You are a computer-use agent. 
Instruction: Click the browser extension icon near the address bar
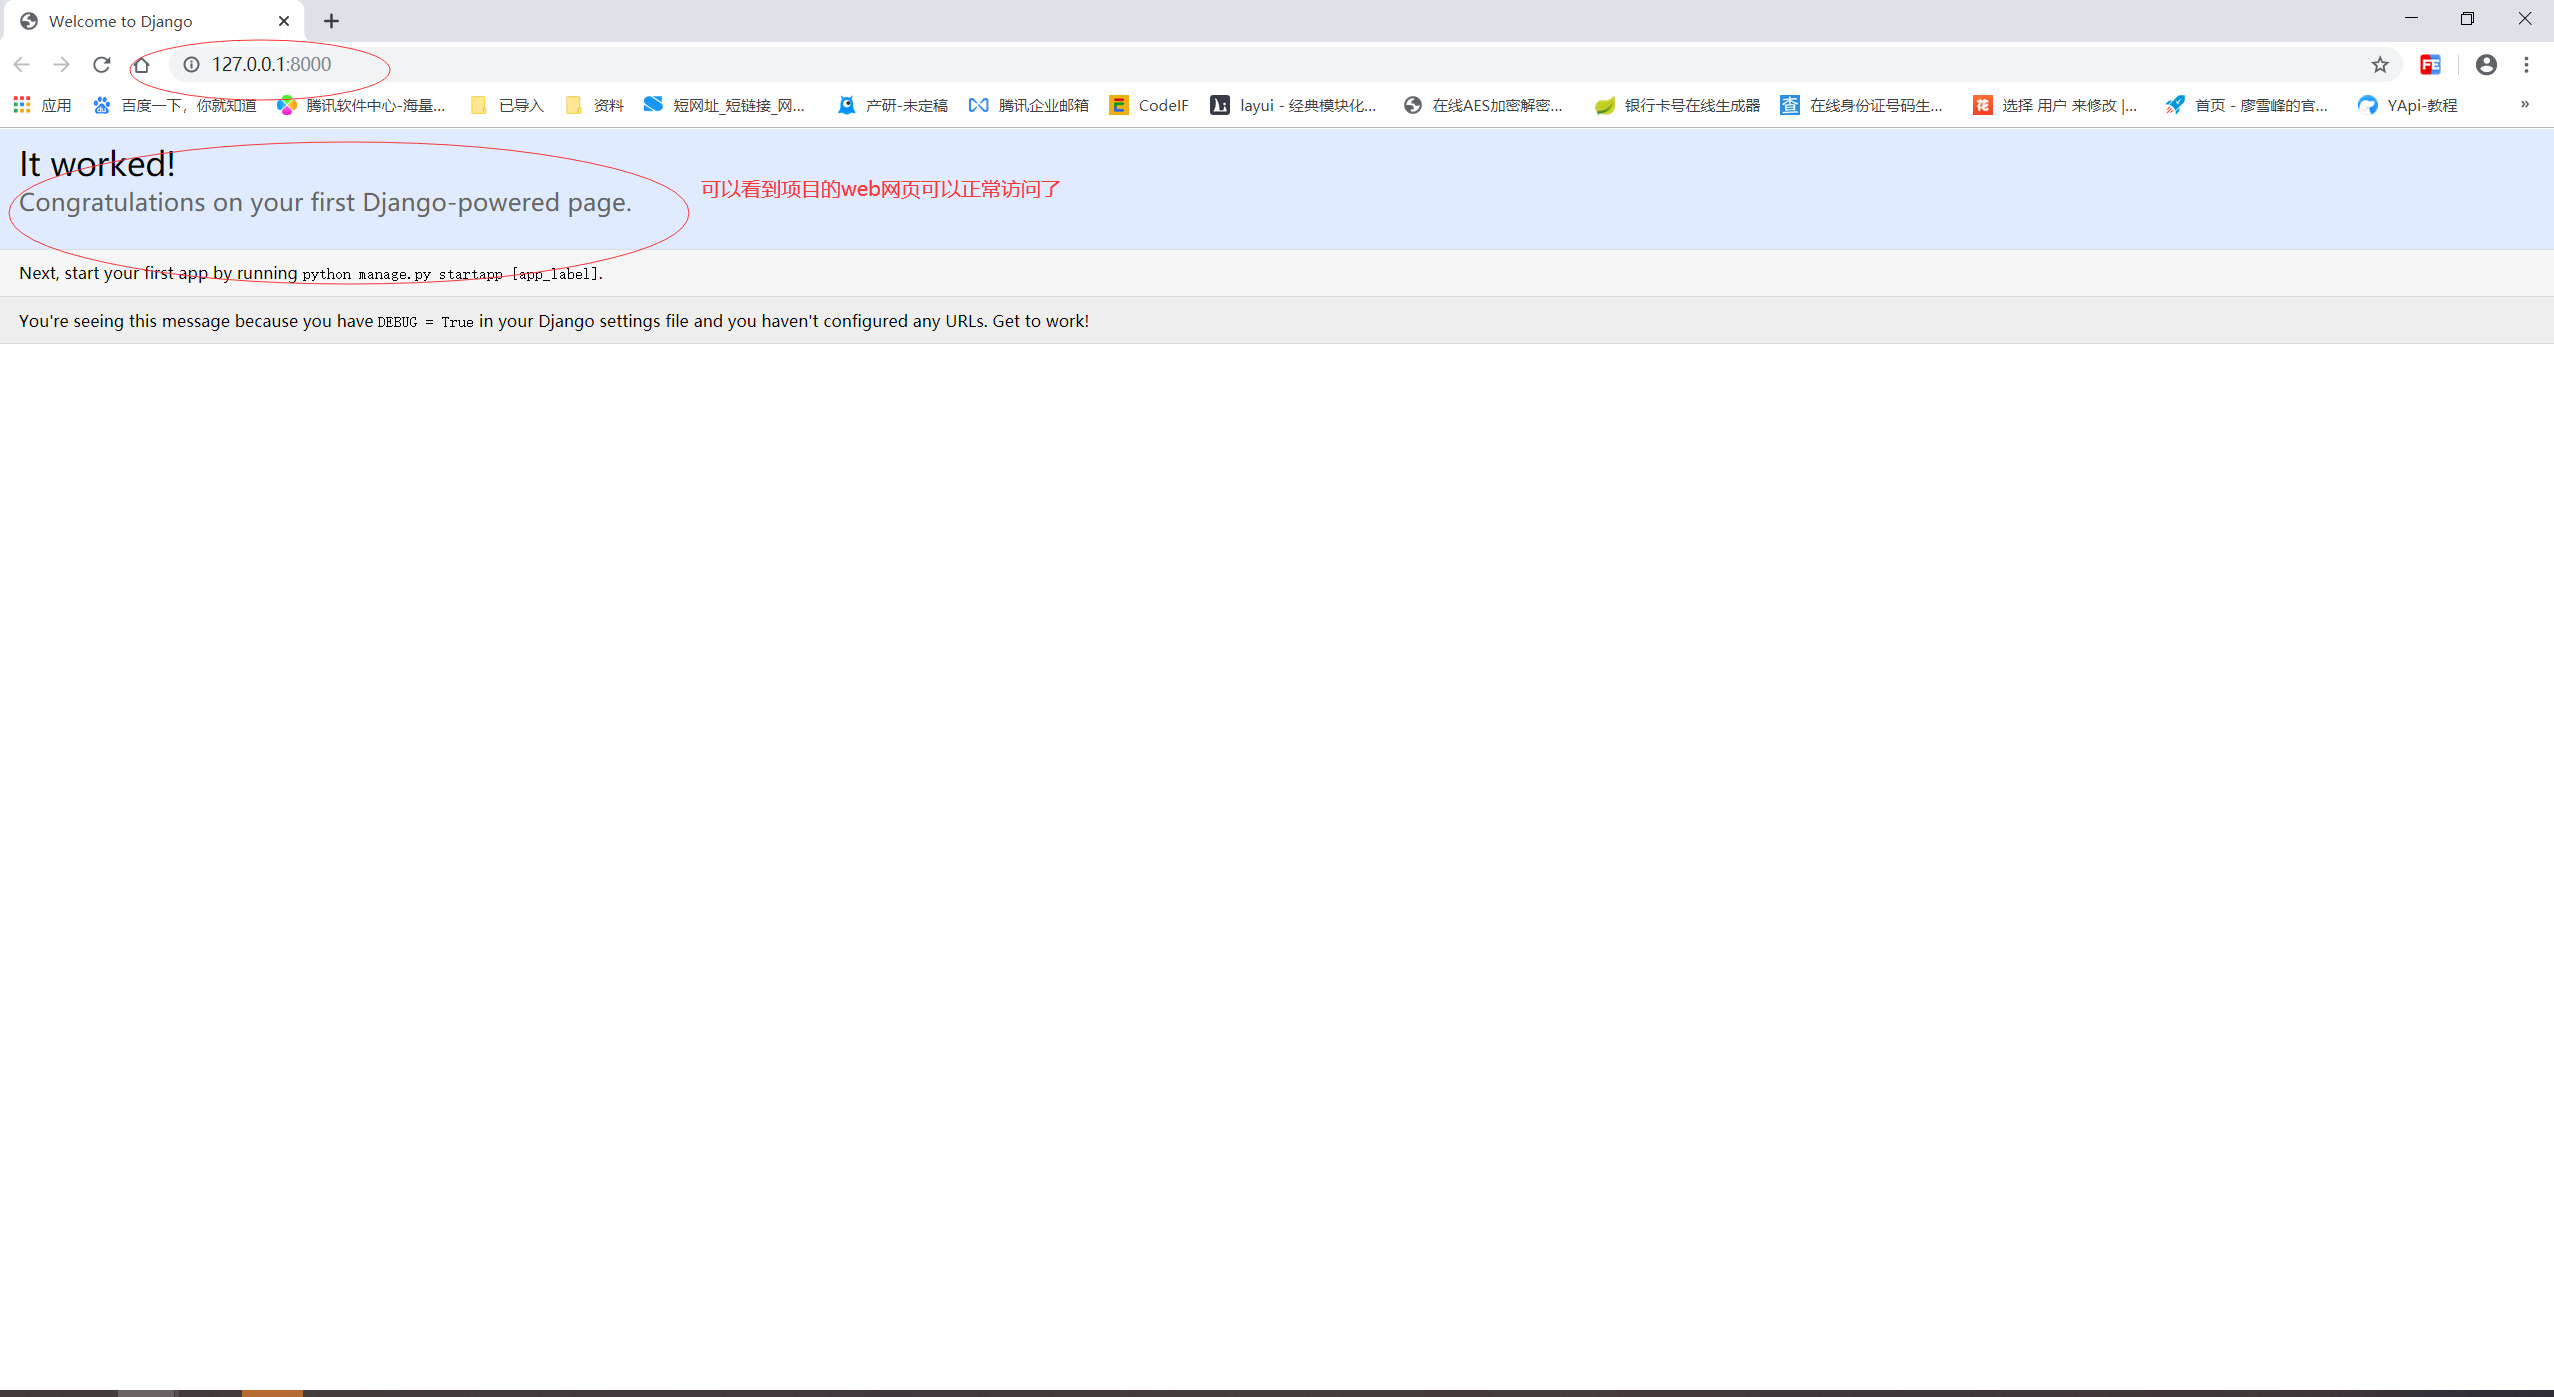click(2431, 64)
